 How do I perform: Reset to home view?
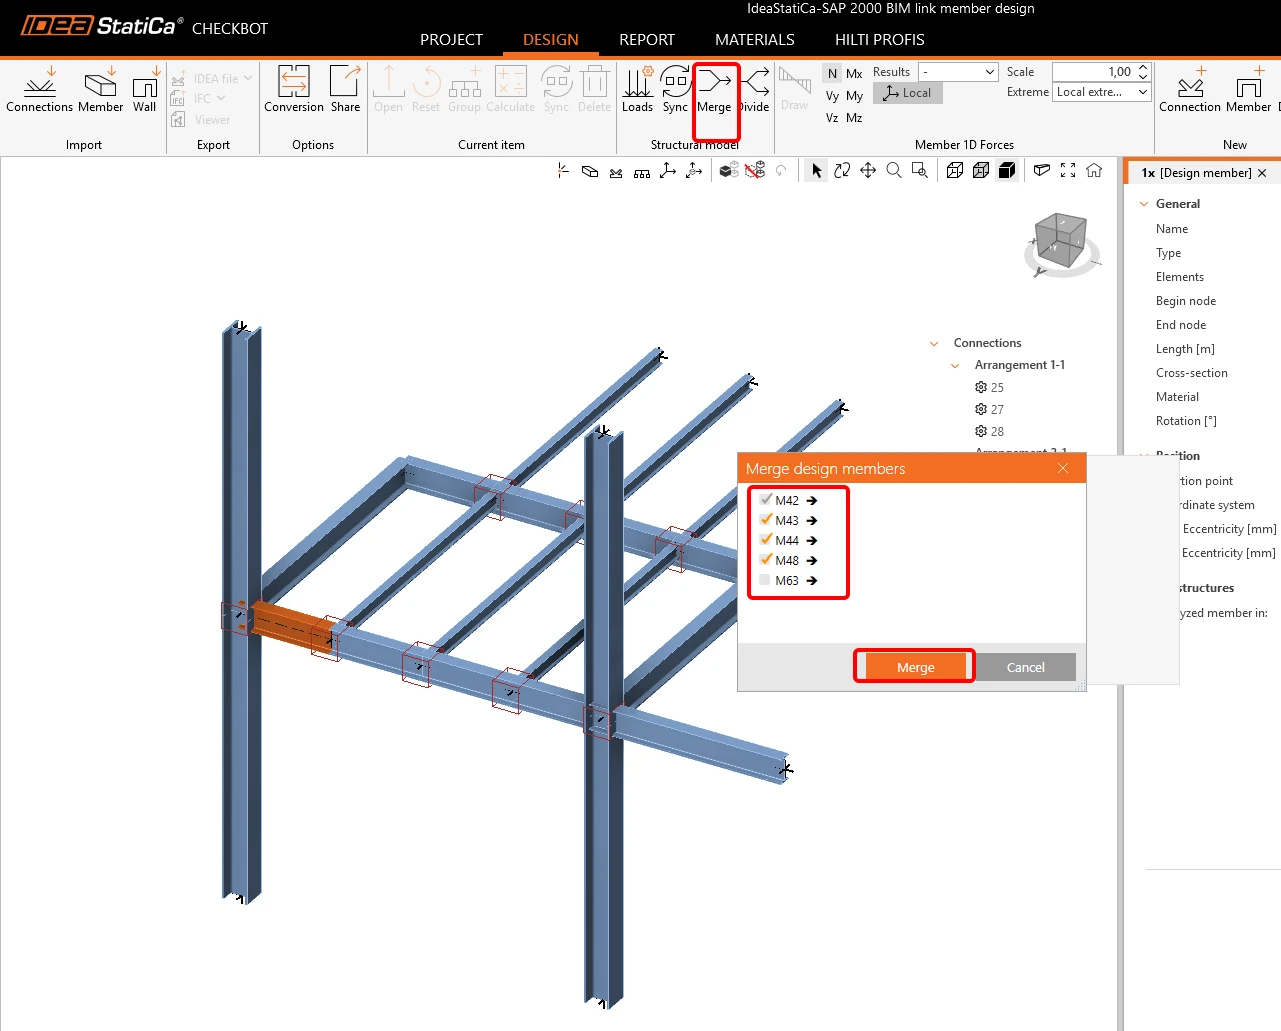point(1094,171)
